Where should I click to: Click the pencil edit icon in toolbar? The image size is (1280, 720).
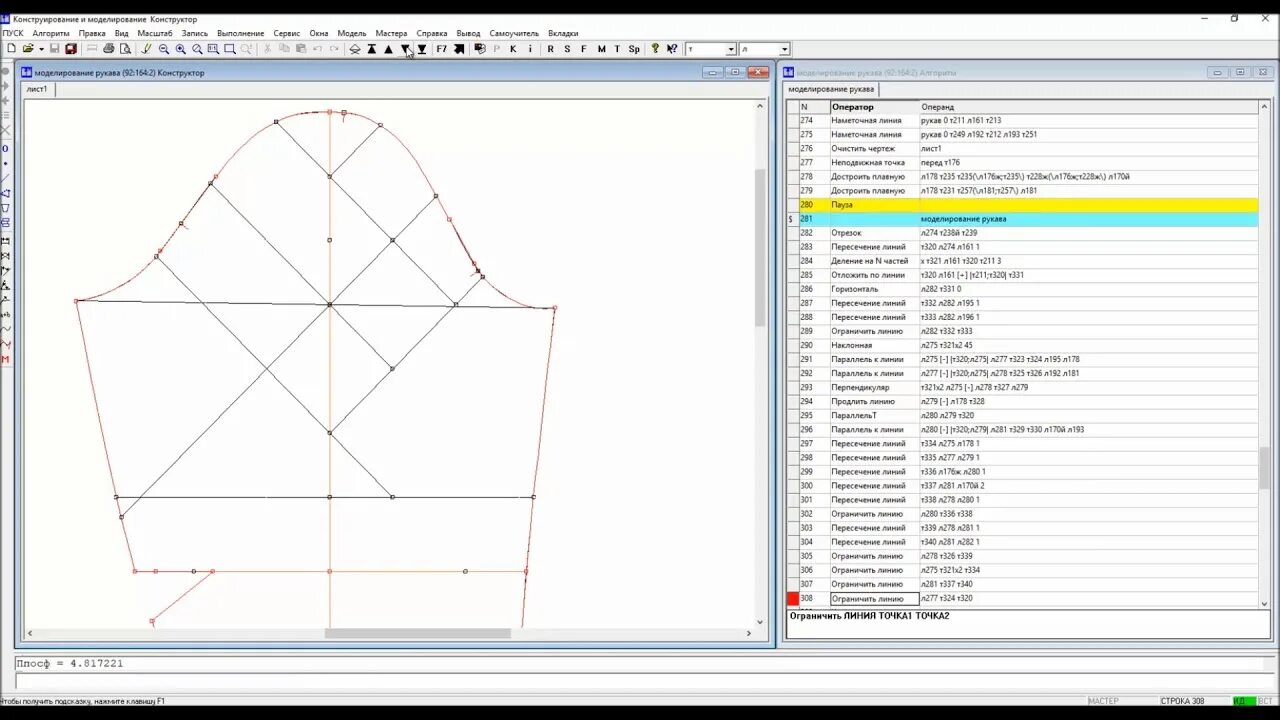(146, 49)
